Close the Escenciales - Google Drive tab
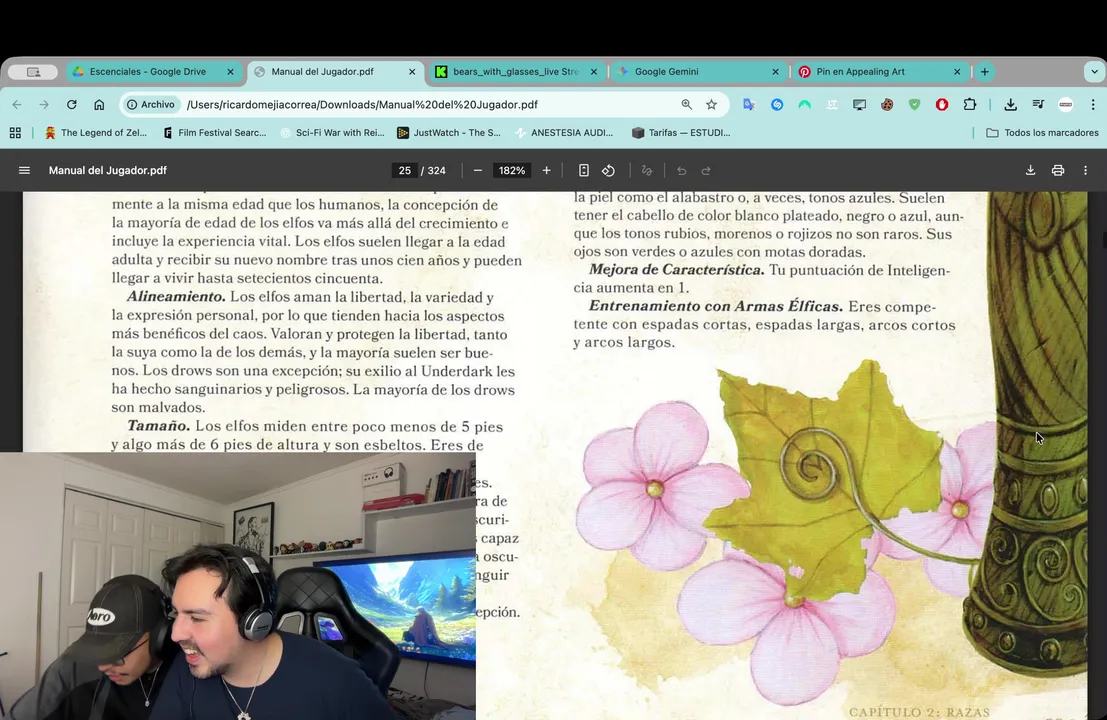 coord(230,71)
